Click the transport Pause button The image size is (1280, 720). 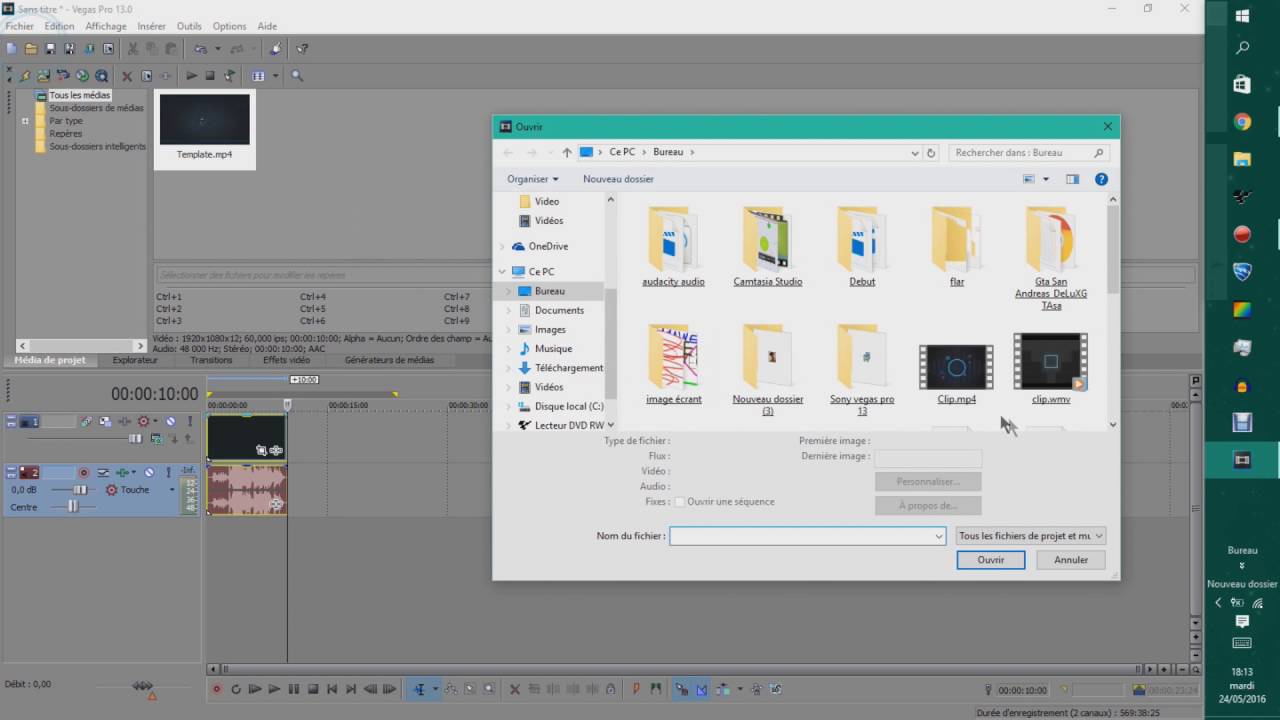click(x=293, y=689)
